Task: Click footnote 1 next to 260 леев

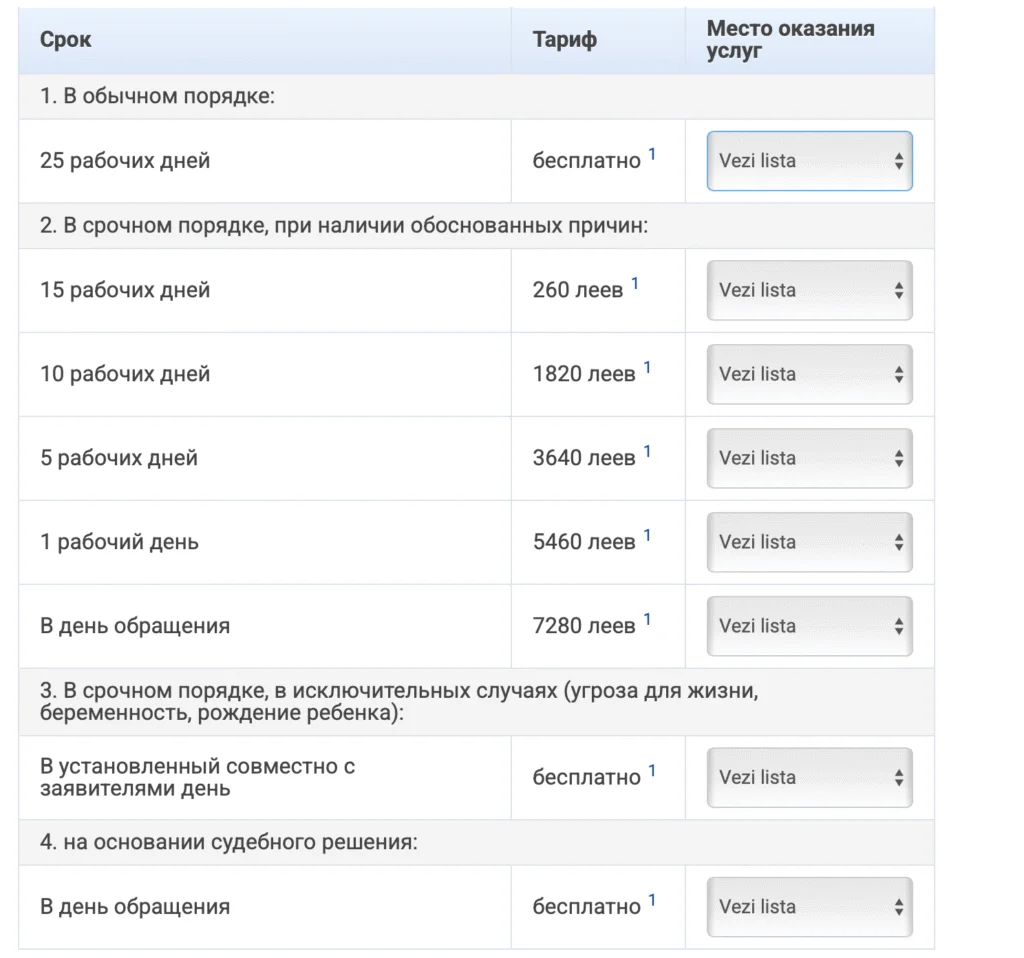Action: 635,284
